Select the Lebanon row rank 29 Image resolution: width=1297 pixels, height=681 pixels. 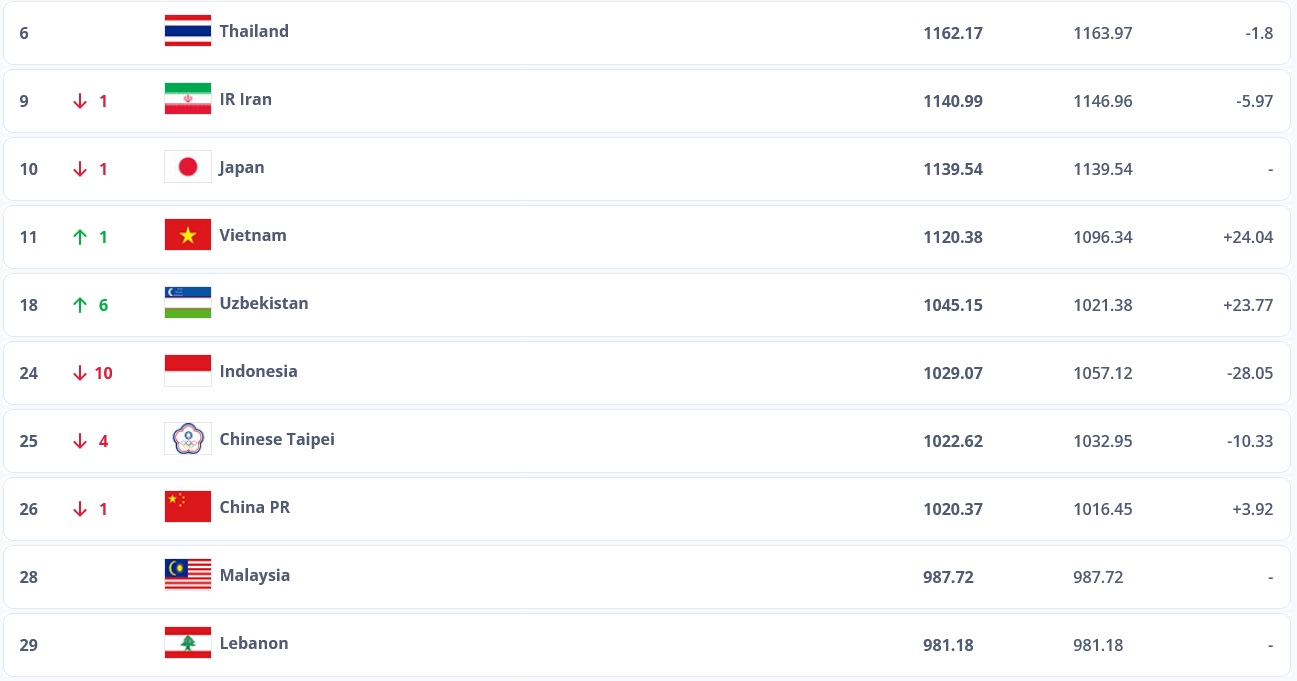(x=29, y=645)
